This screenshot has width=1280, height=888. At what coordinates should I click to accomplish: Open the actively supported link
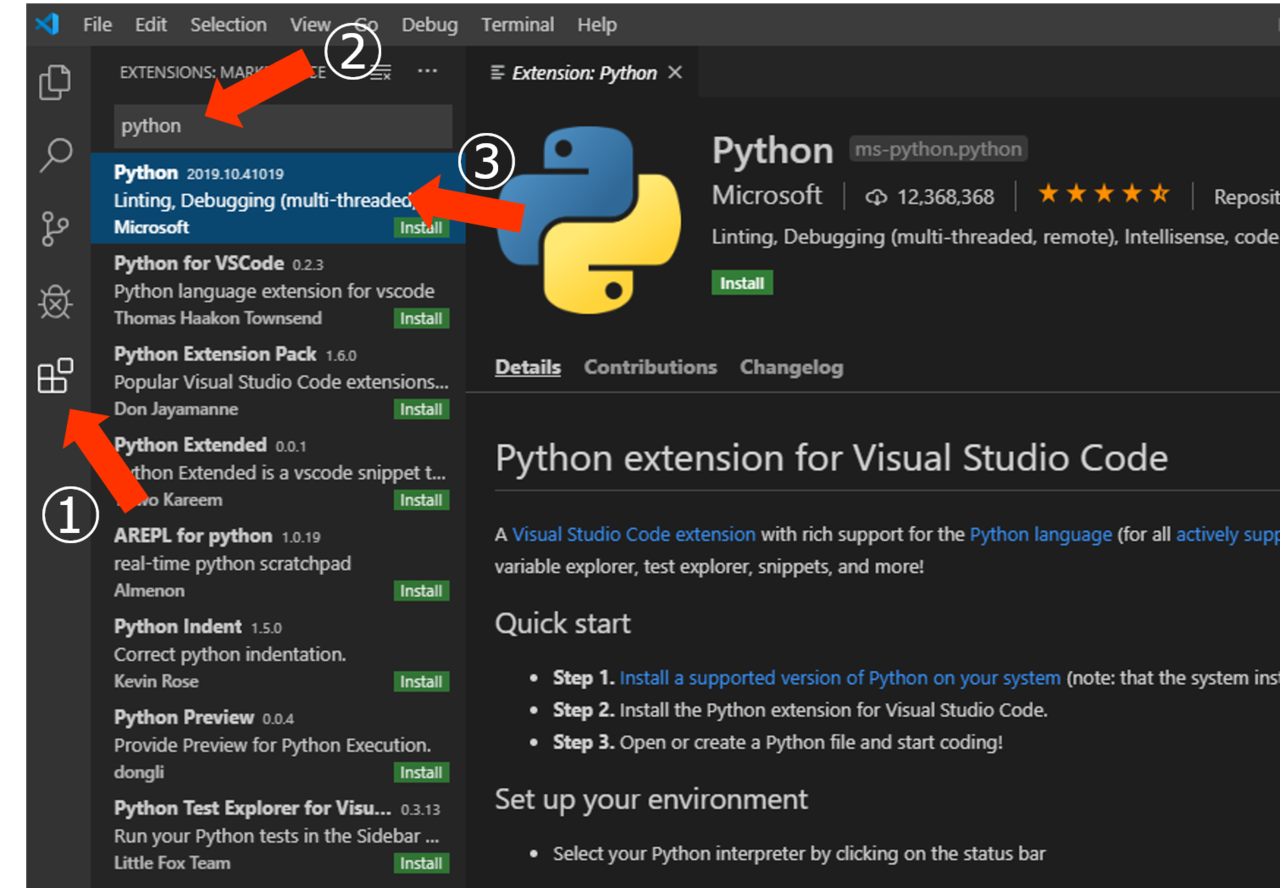1228,535
